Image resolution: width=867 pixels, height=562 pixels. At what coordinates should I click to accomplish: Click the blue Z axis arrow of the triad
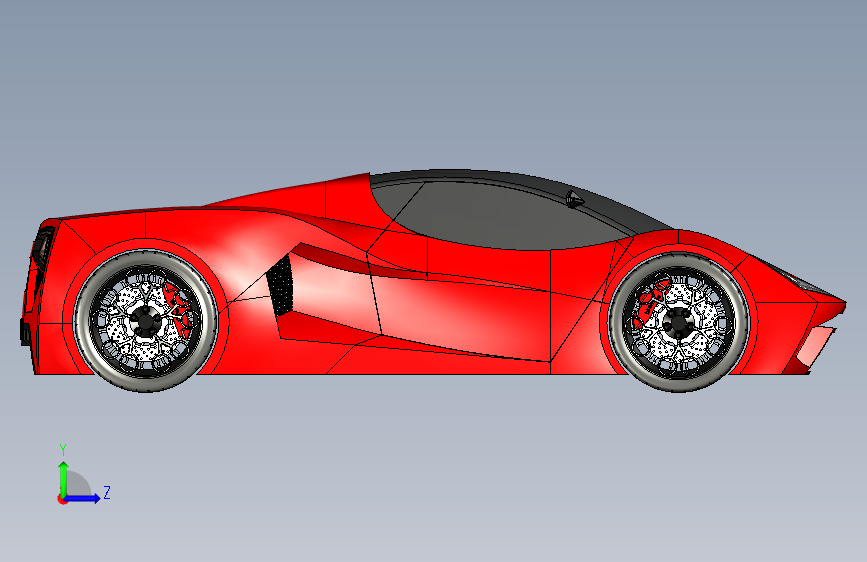tap(83, 498)
